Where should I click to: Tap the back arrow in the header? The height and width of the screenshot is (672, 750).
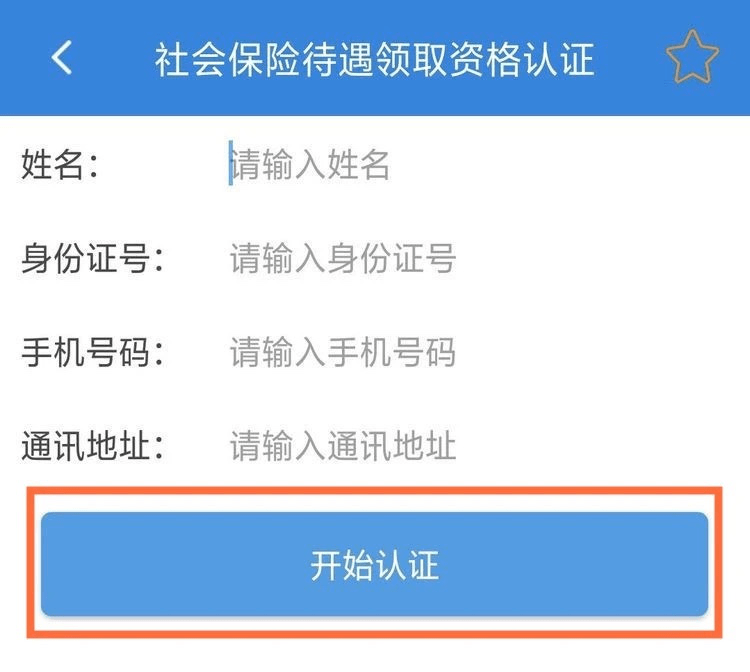pyautogui.click(x=62, y=59)
